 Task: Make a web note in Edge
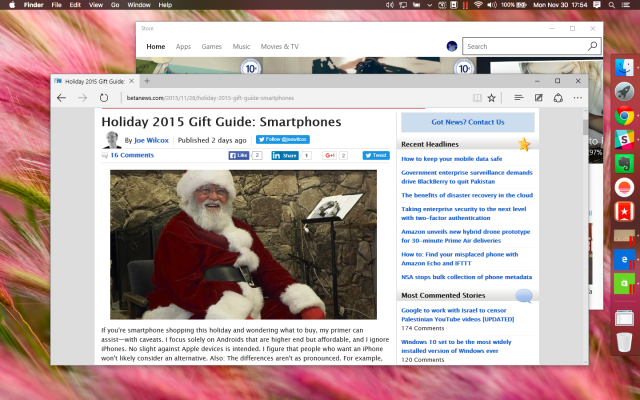(539, 98)
